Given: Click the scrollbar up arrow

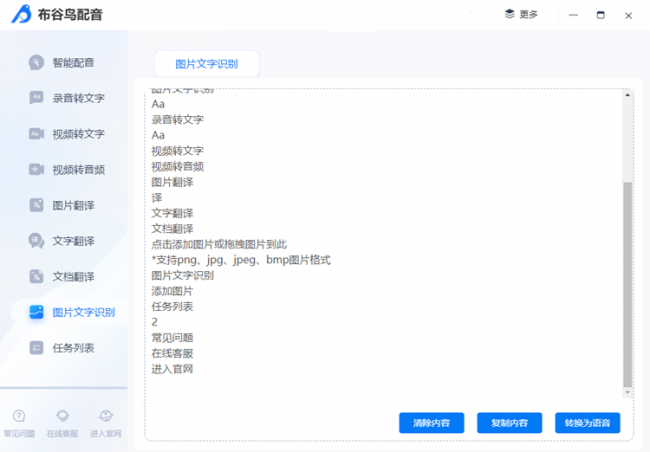Looking at the screenshot, I should pos(628,95).
